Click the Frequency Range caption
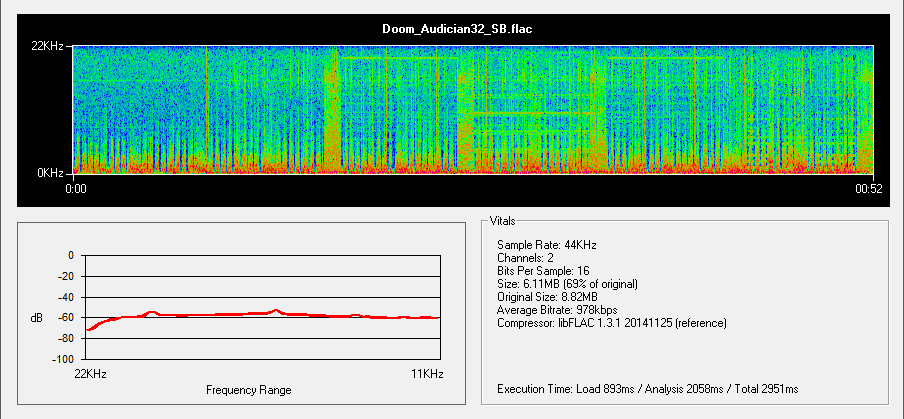904x419 pixels. [x=248, y=389]
